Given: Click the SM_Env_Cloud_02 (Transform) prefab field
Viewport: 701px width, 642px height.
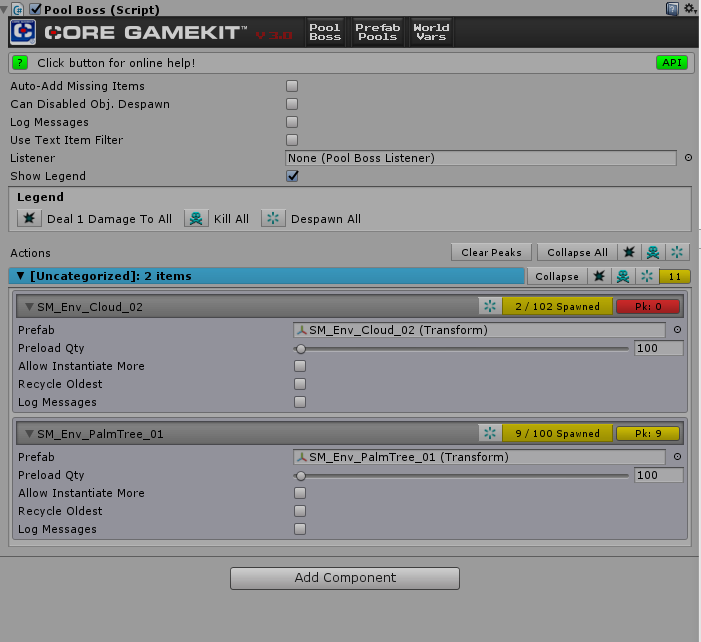Looking at the screenshot, I should pos(479,330).
